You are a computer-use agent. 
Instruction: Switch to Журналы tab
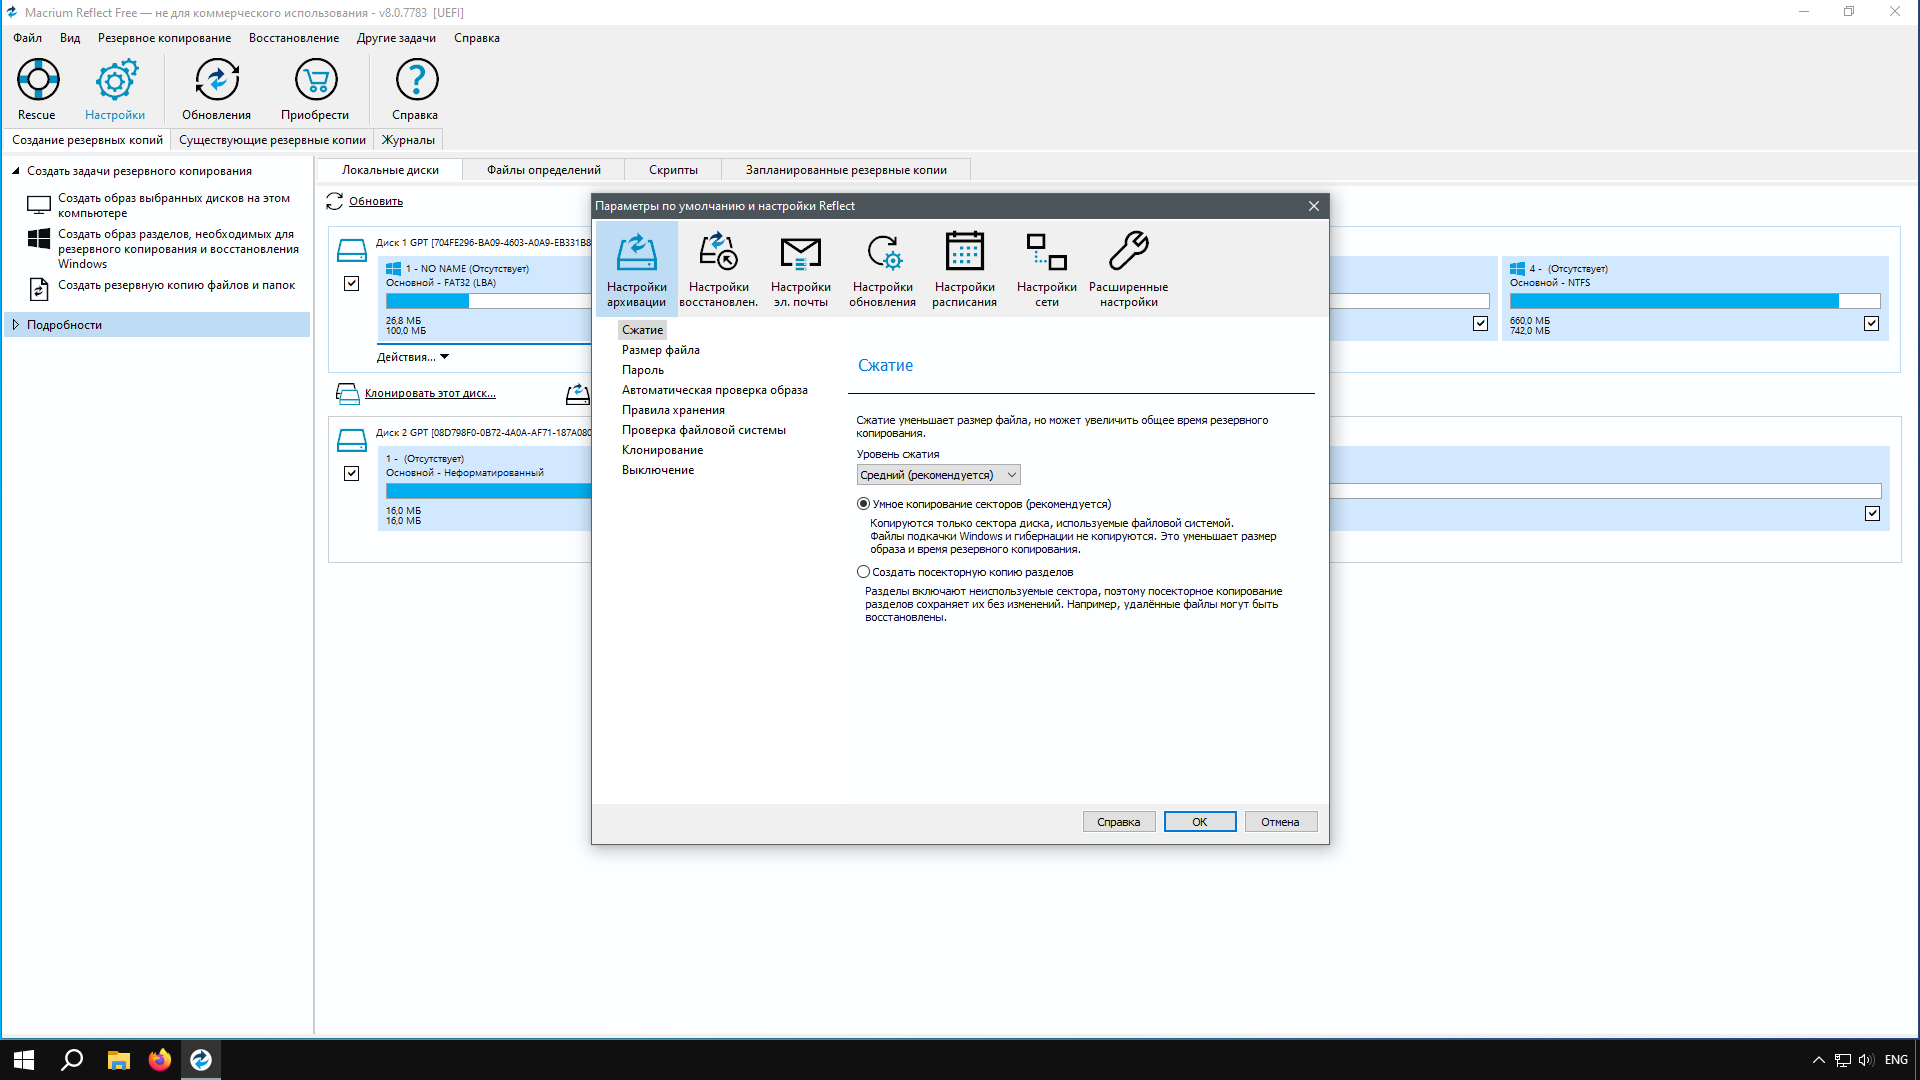tap(408, 140)
